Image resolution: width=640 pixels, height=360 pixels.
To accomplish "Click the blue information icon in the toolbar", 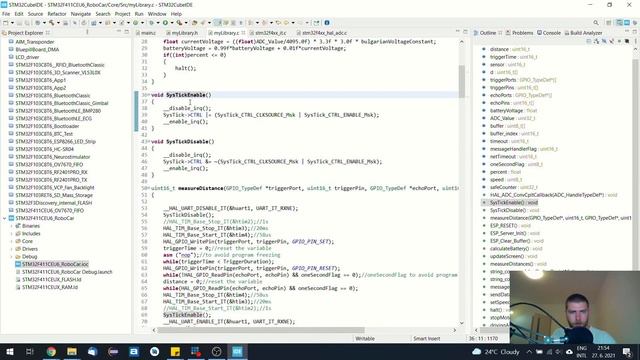I will [x=327, y=23].
